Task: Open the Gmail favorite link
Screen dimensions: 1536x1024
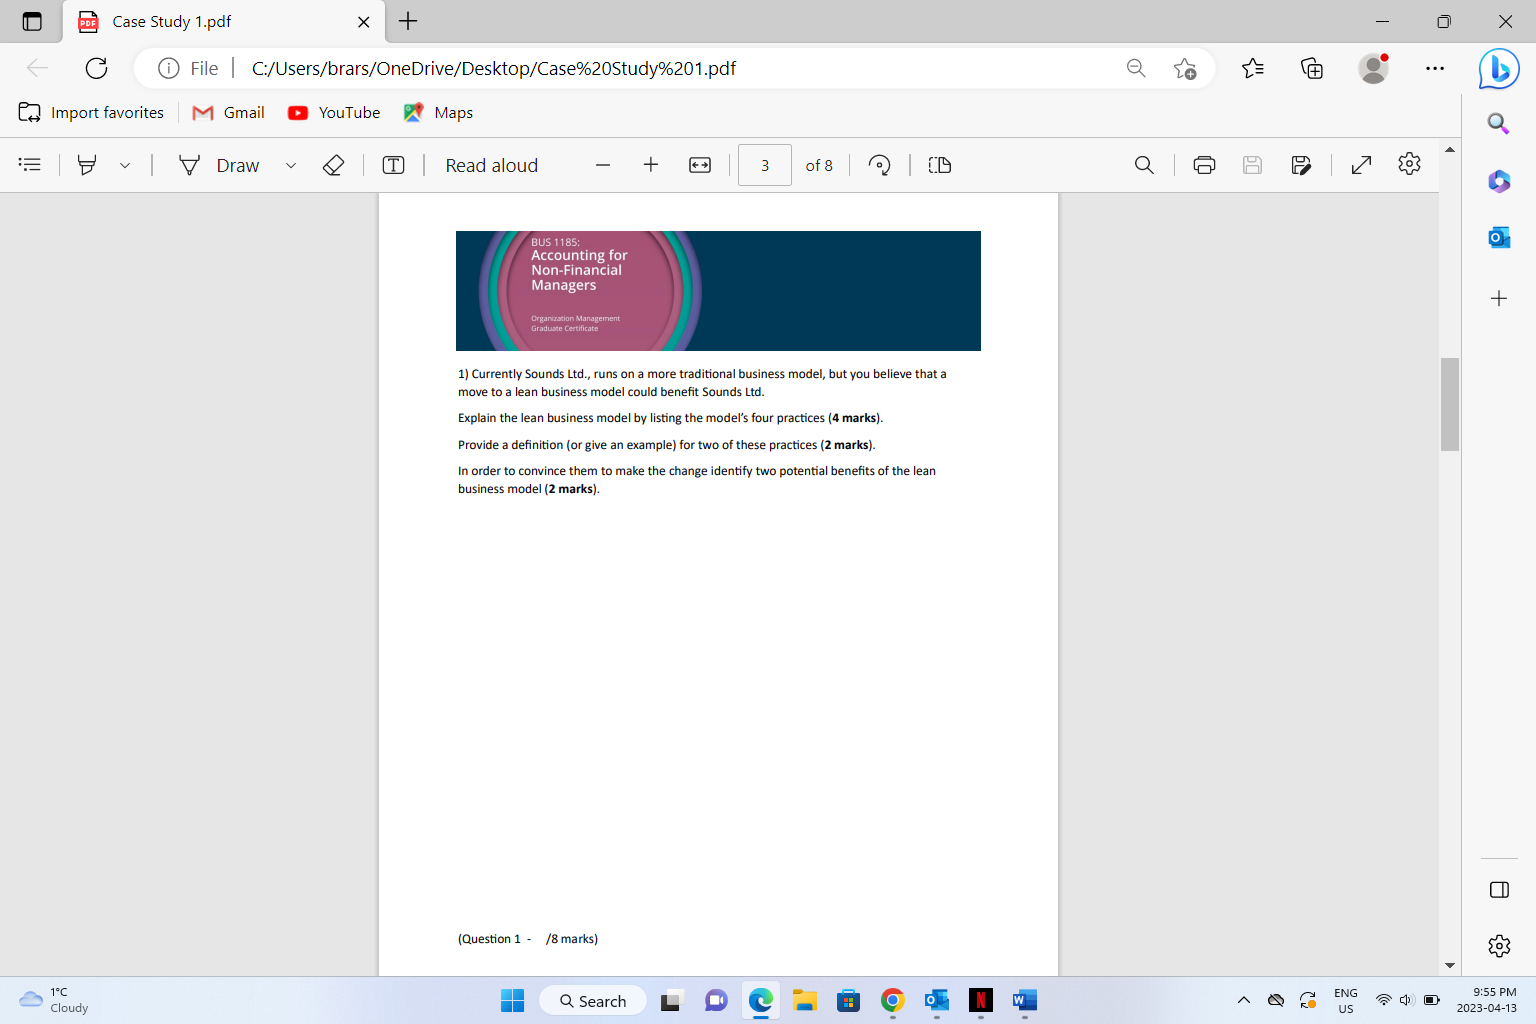Action: click(x=228, y=112)
